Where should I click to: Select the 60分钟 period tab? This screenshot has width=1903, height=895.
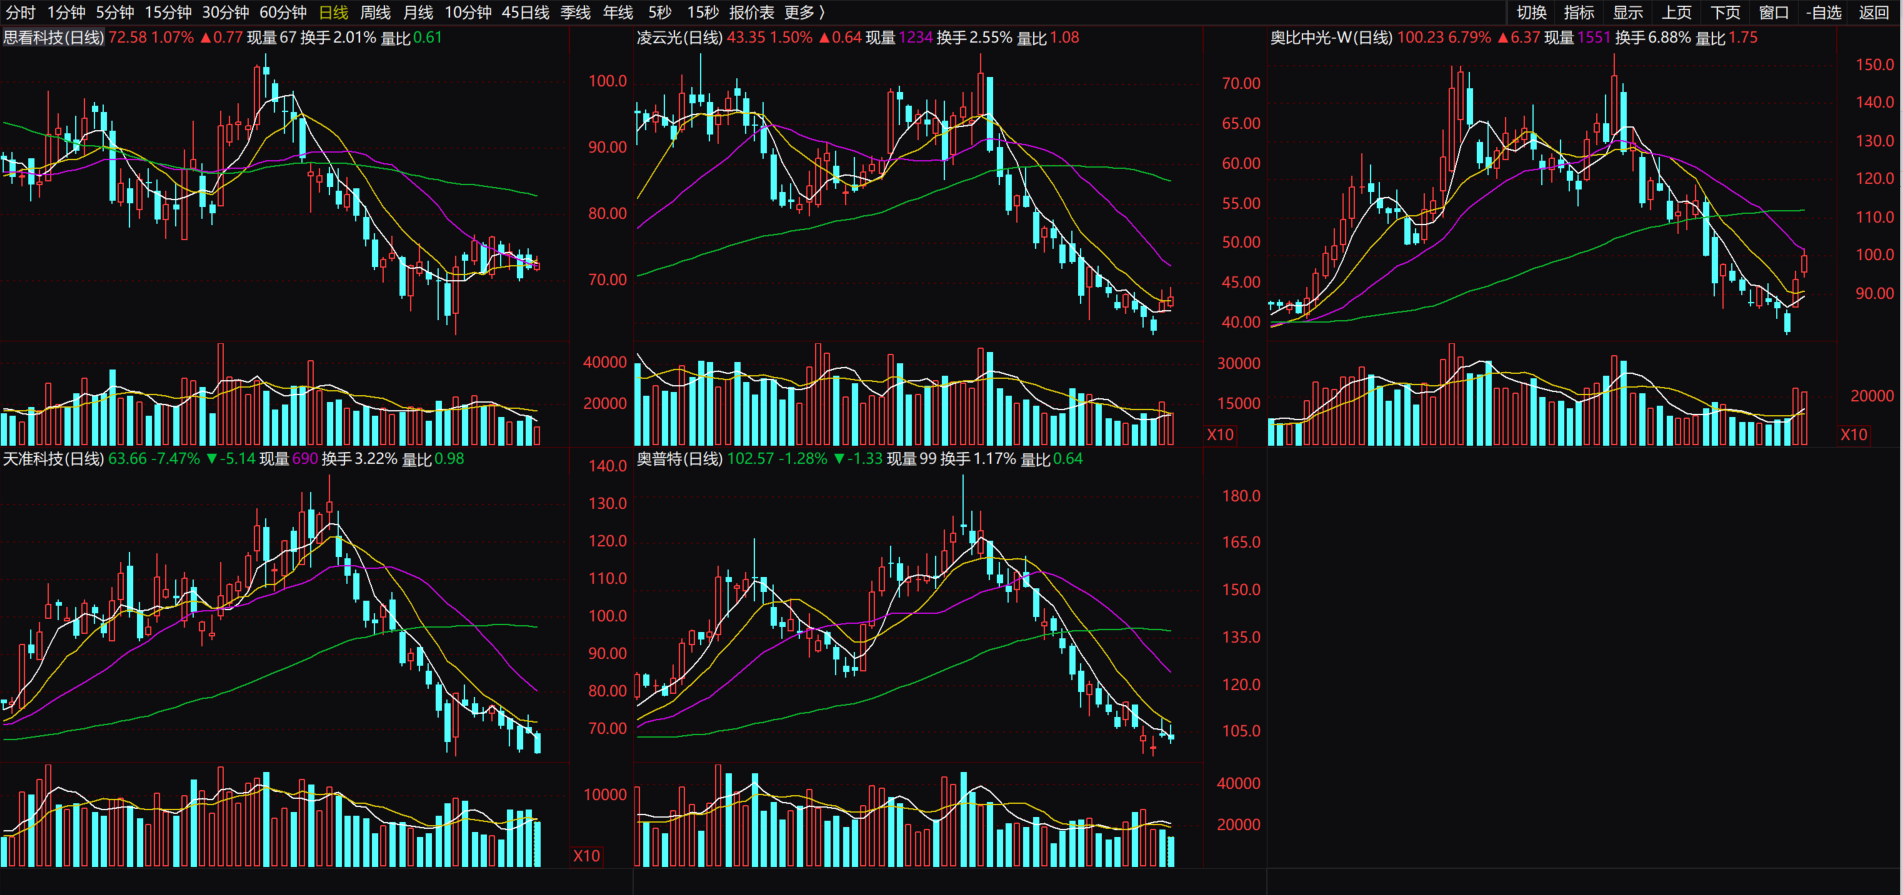[x=283, y=12]
